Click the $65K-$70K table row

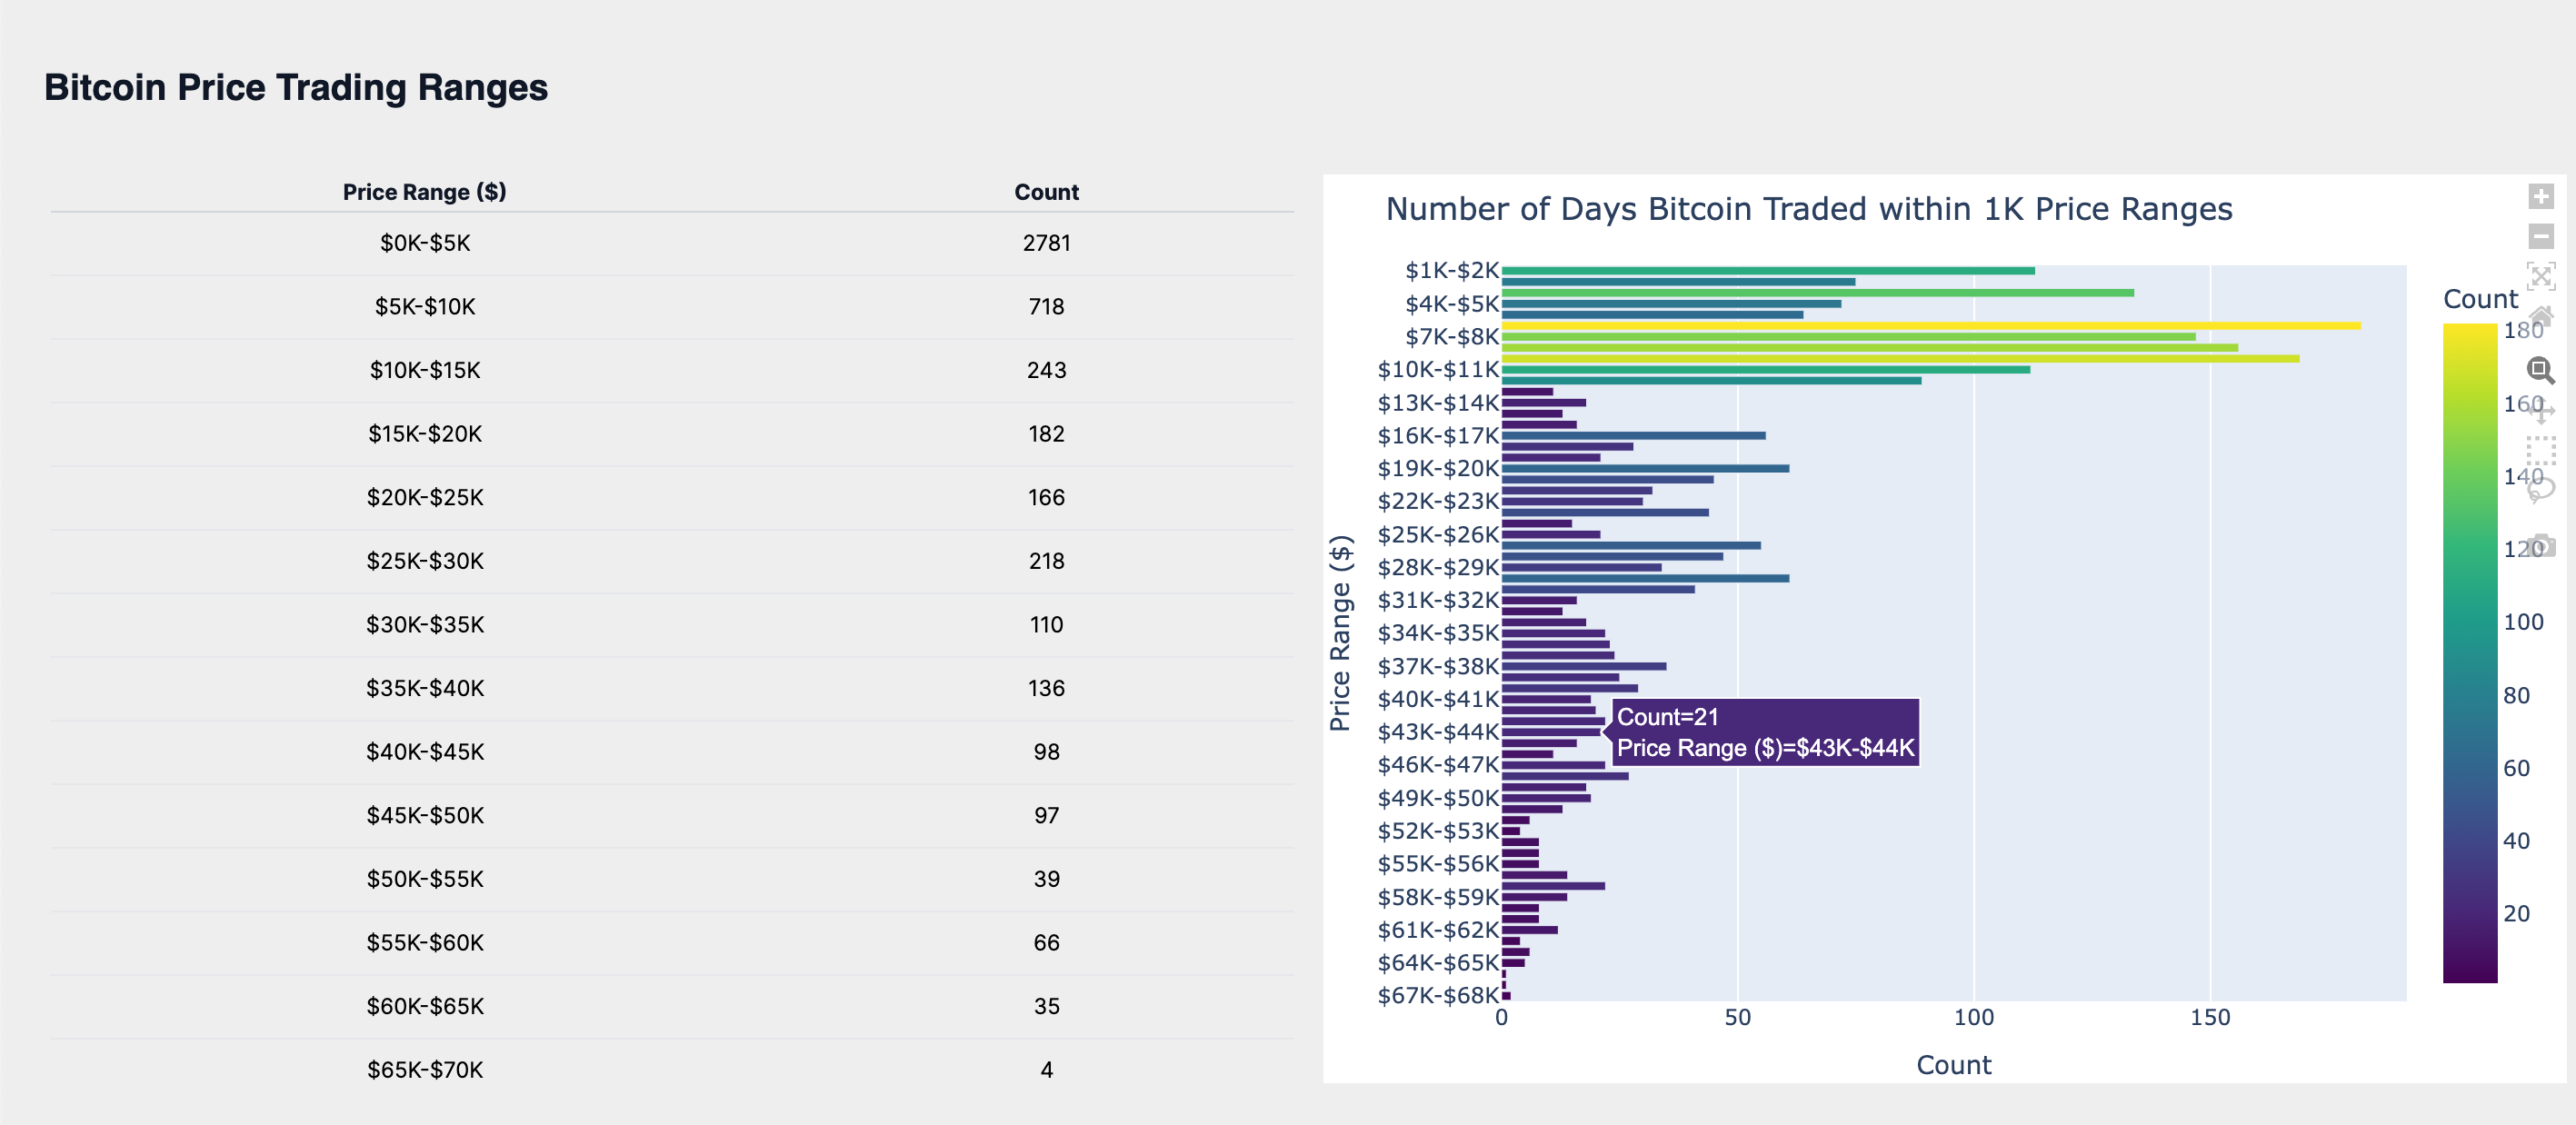(424, 1069)
